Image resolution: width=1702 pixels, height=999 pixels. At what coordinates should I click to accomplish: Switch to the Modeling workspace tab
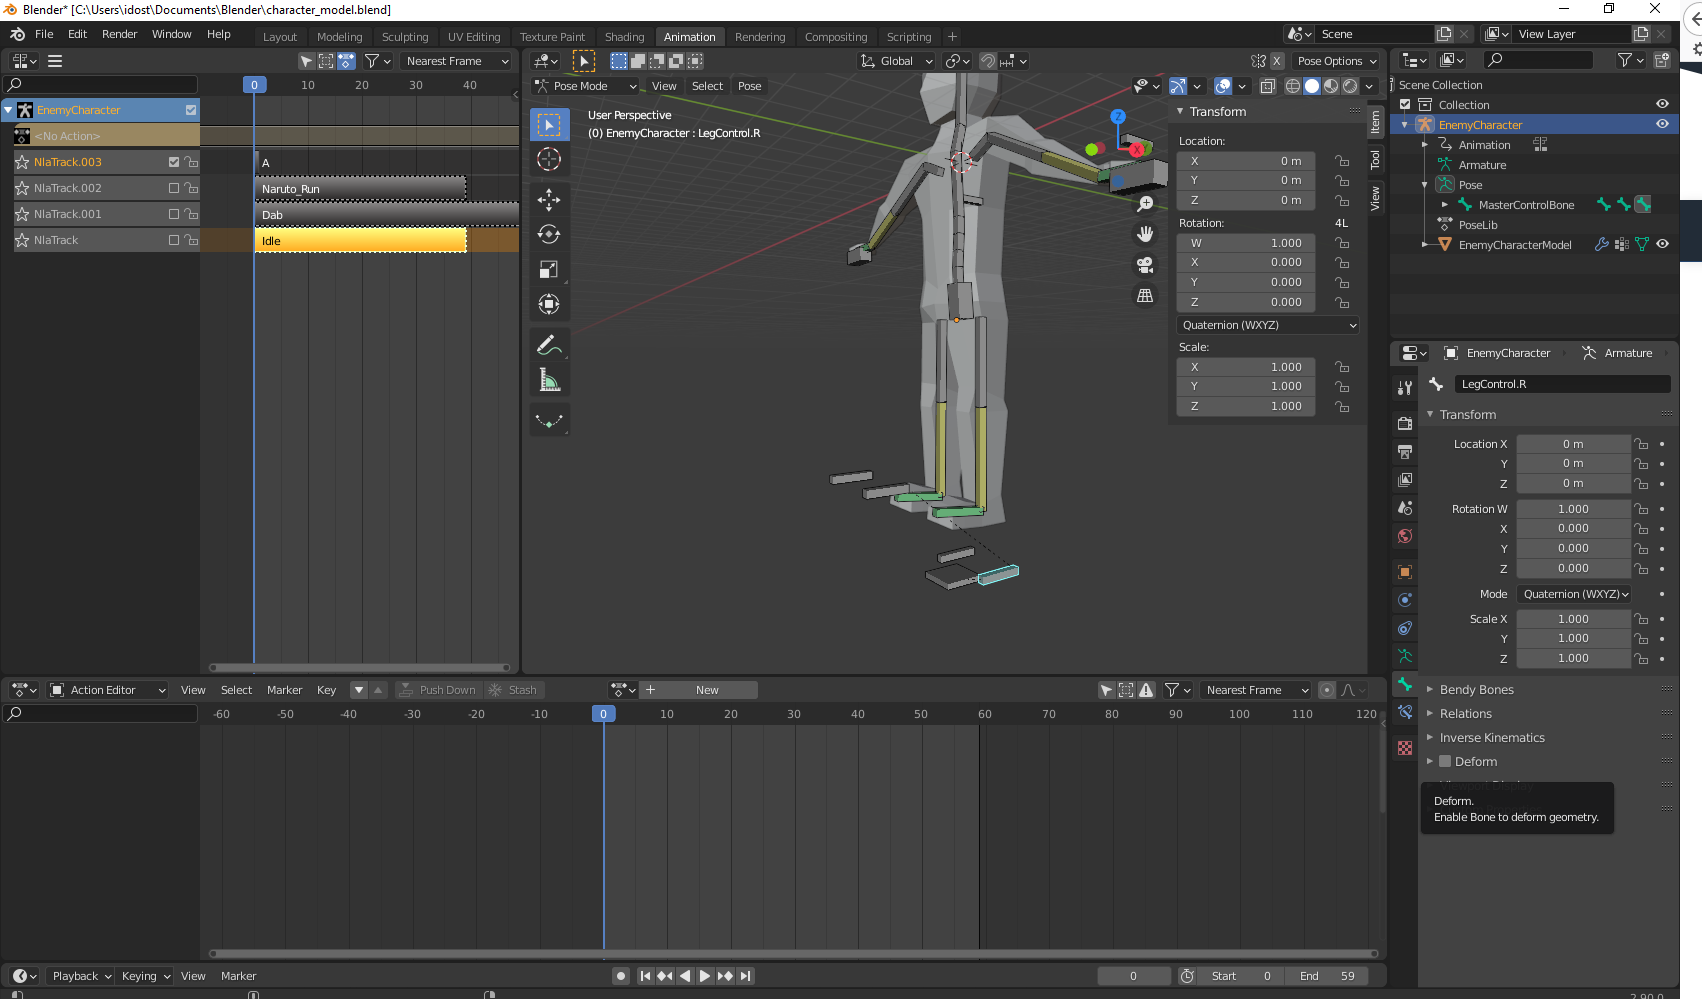[339, 37]
